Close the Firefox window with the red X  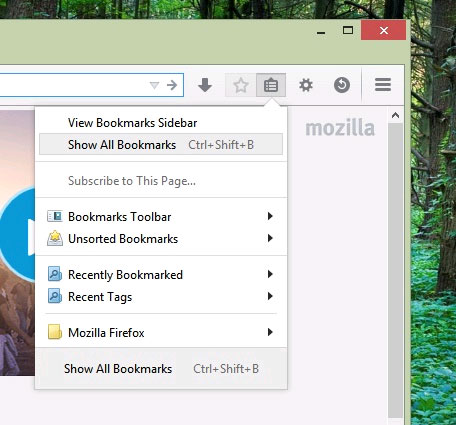(384, 30)
